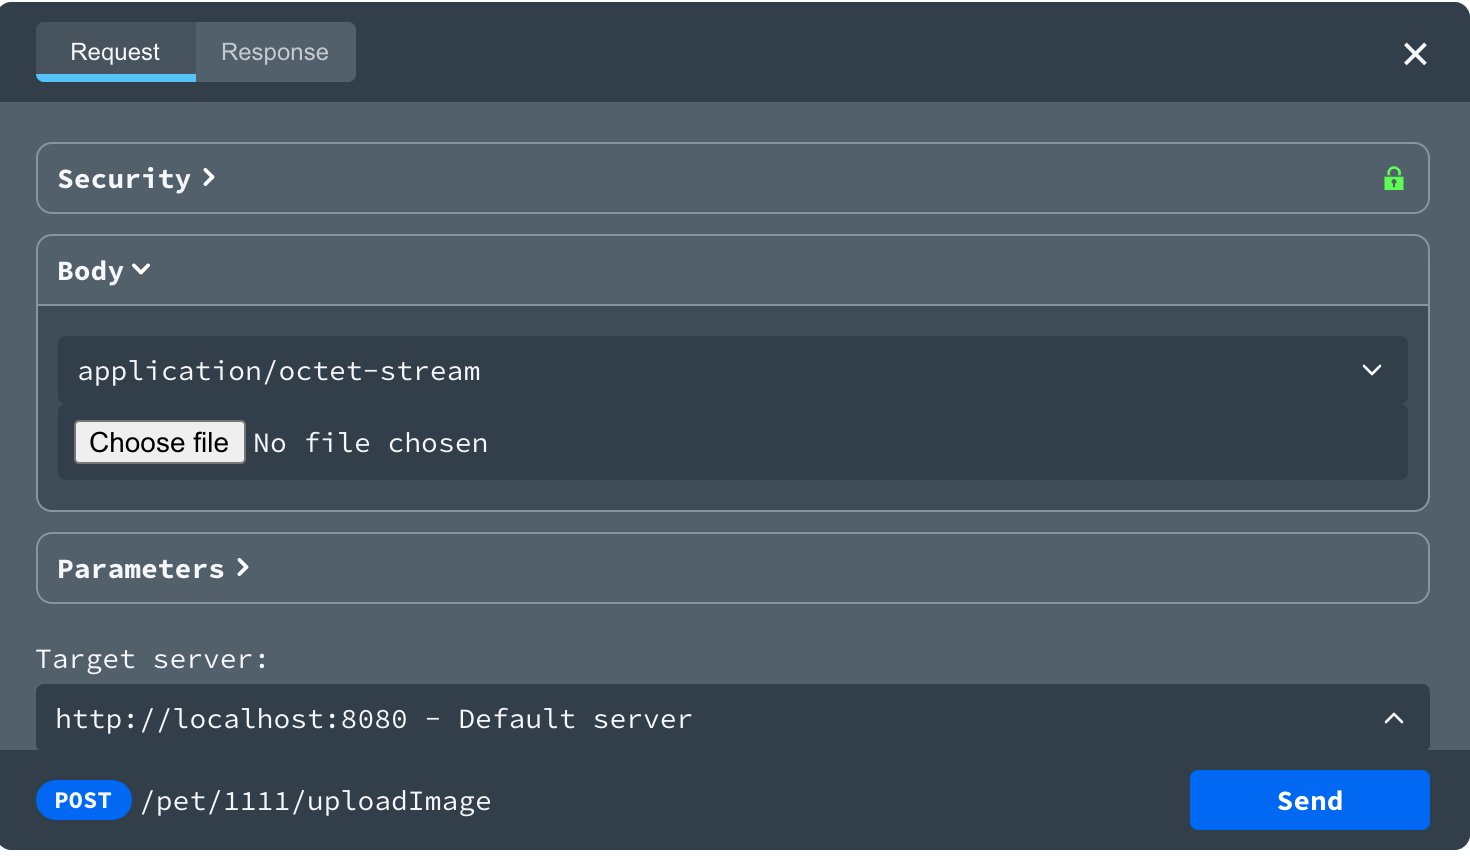
Task: Click the /pet/1111/uploadImage path text
Action: [x=316, y=801]
